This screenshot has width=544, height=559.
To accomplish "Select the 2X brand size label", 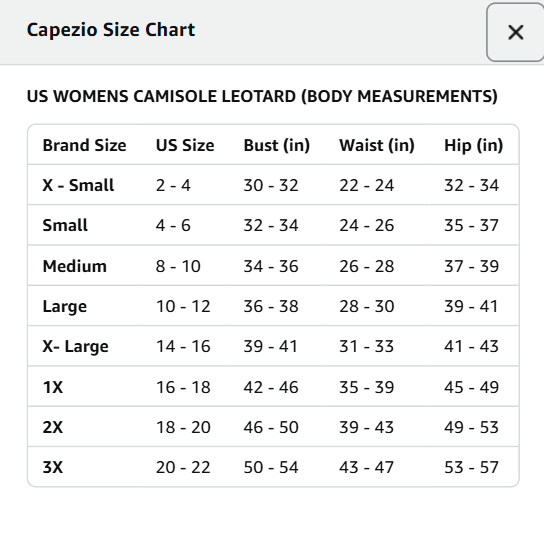I will 53,427.
